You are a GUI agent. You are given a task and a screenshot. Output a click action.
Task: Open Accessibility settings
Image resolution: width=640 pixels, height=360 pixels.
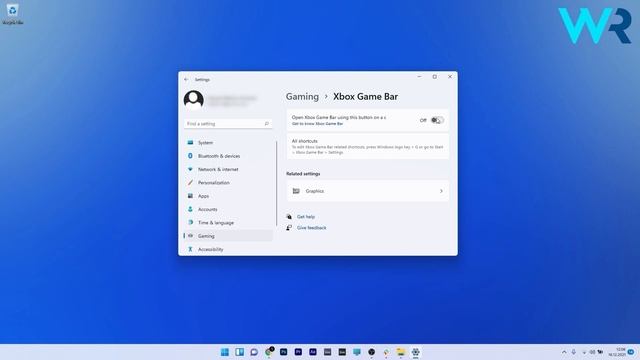pos(228,249)
